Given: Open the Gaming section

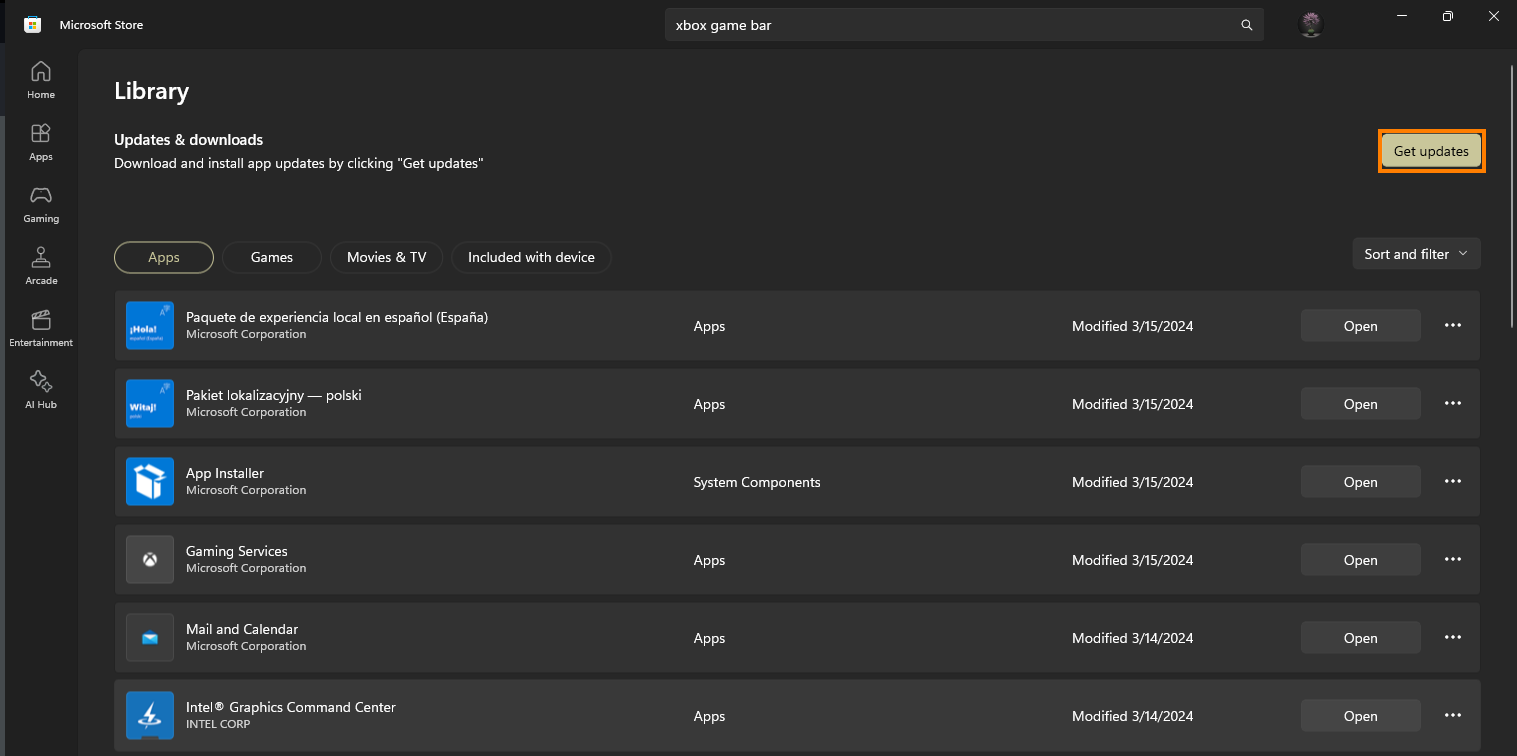Looking at the screenshot, I should coord(41,205).
